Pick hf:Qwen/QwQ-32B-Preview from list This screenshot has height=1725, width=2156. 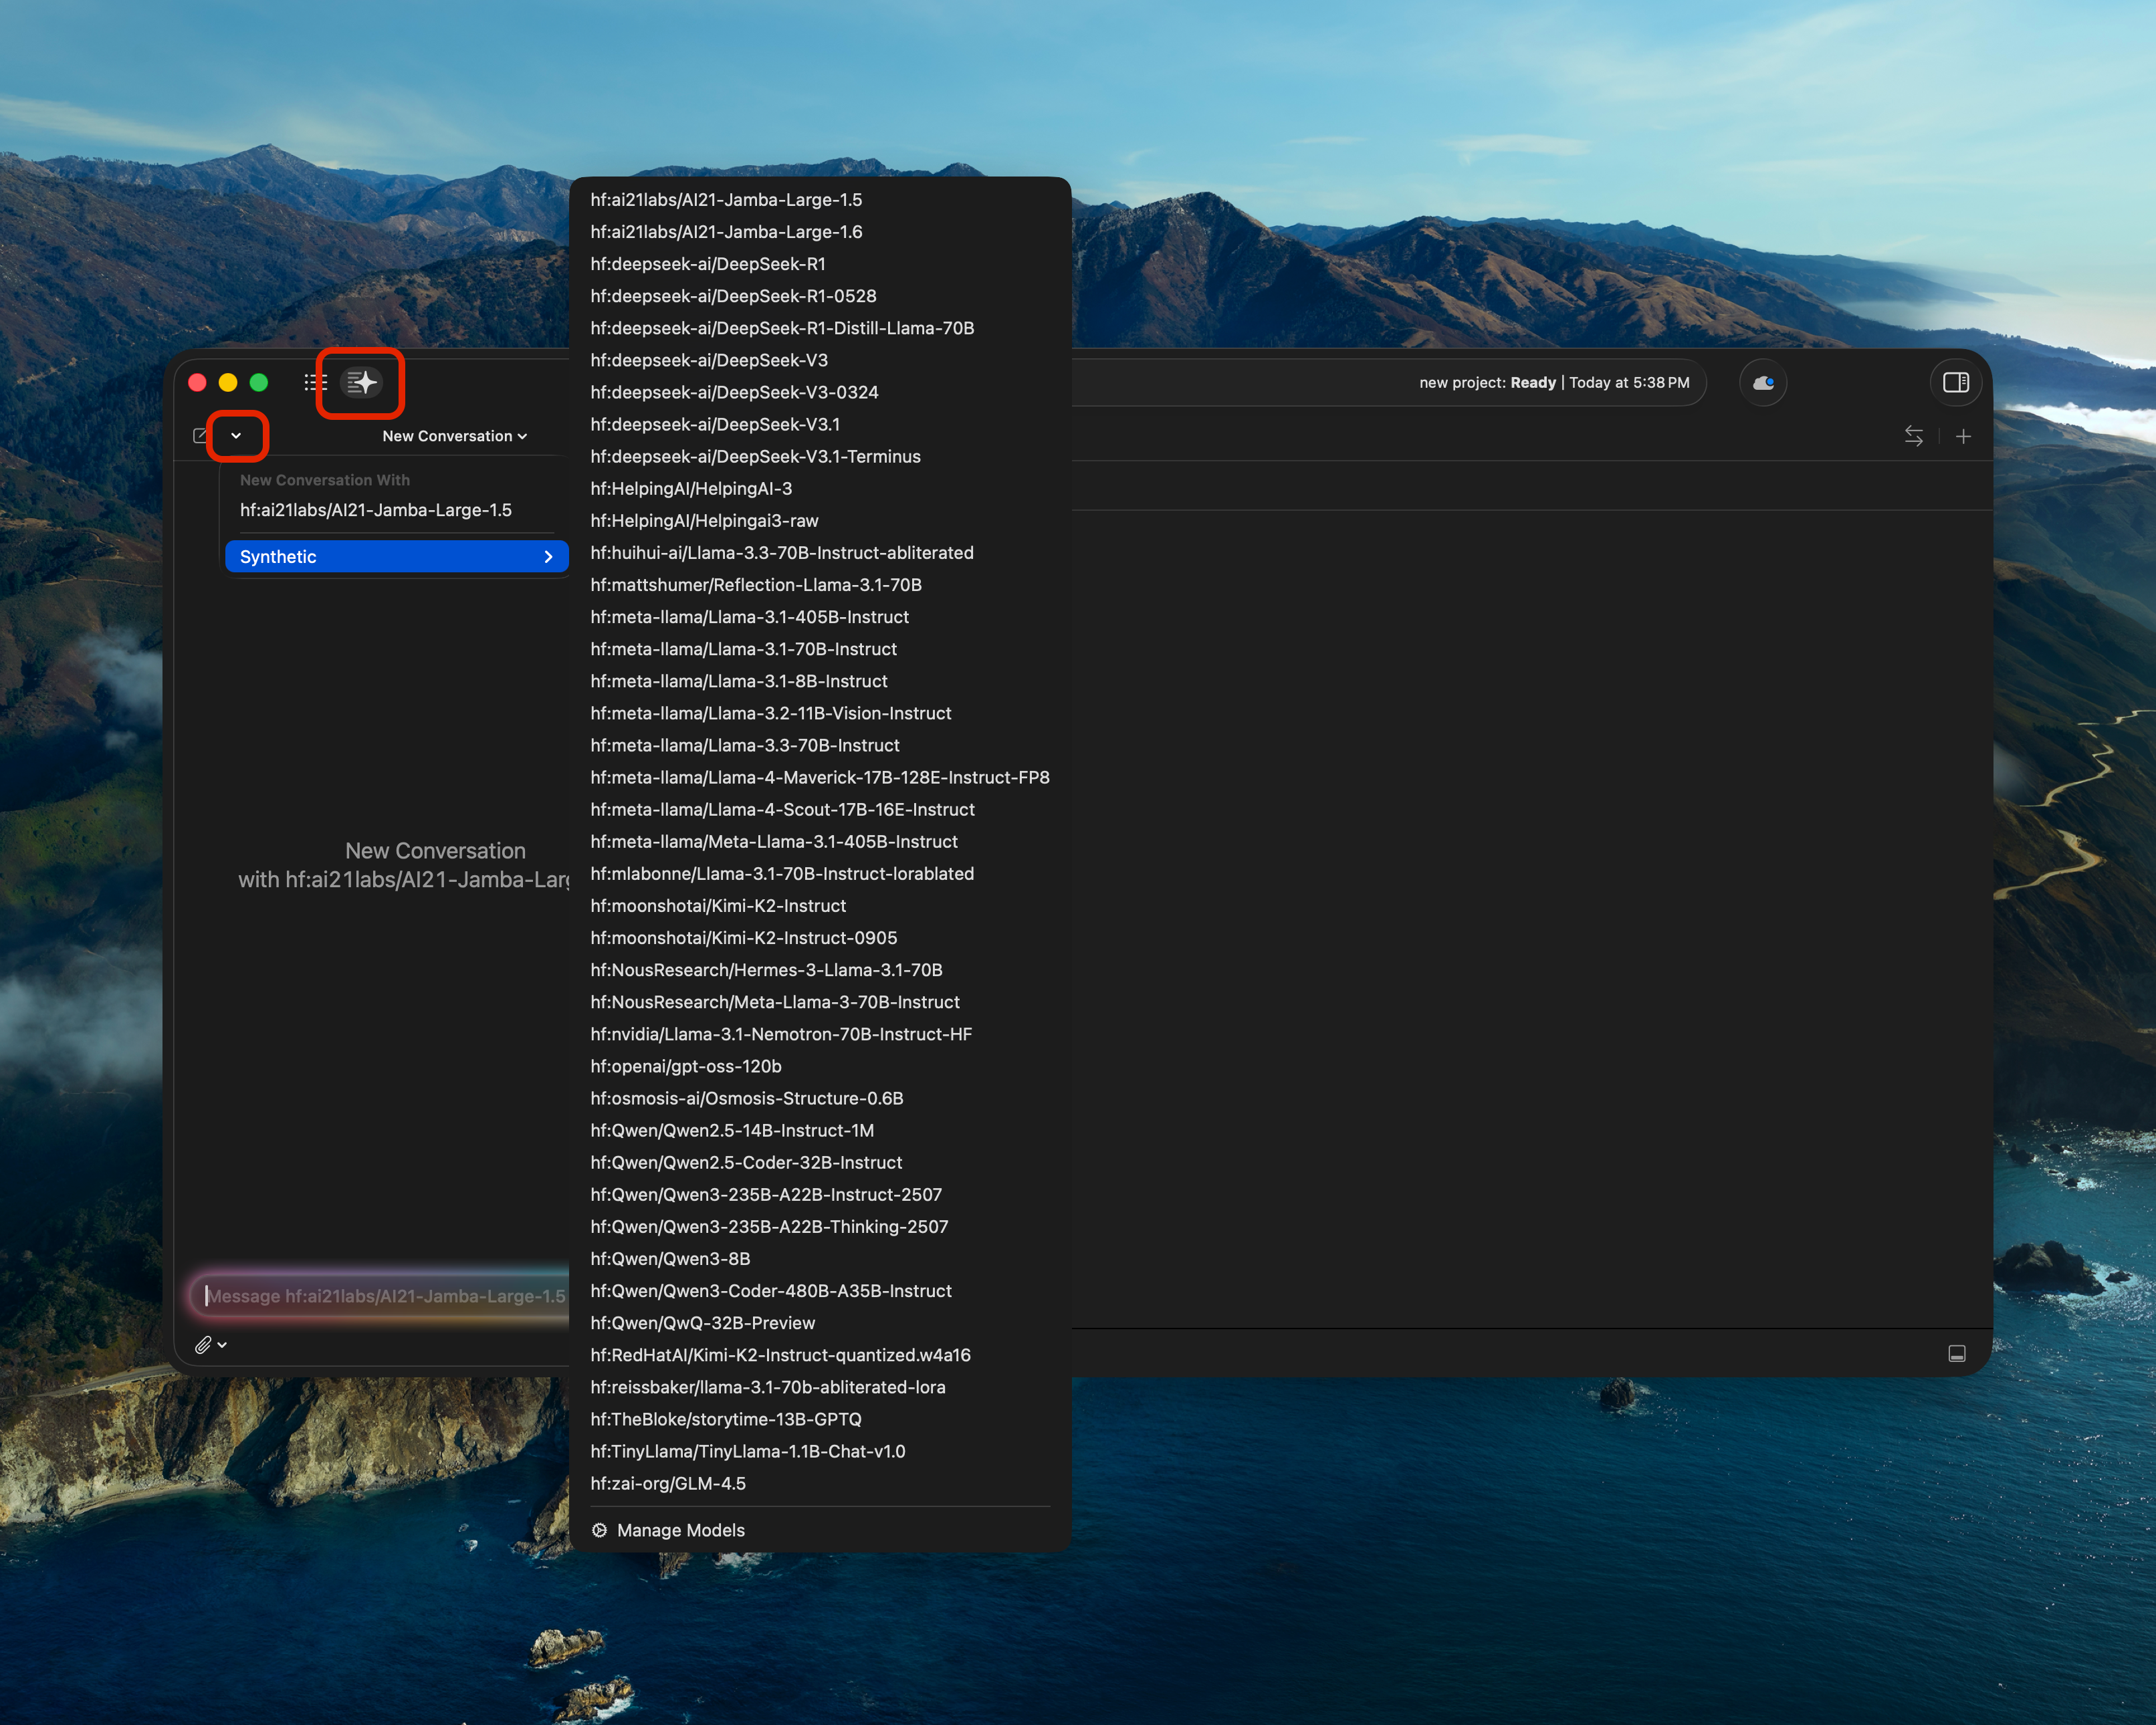[x=703, y=1322]
